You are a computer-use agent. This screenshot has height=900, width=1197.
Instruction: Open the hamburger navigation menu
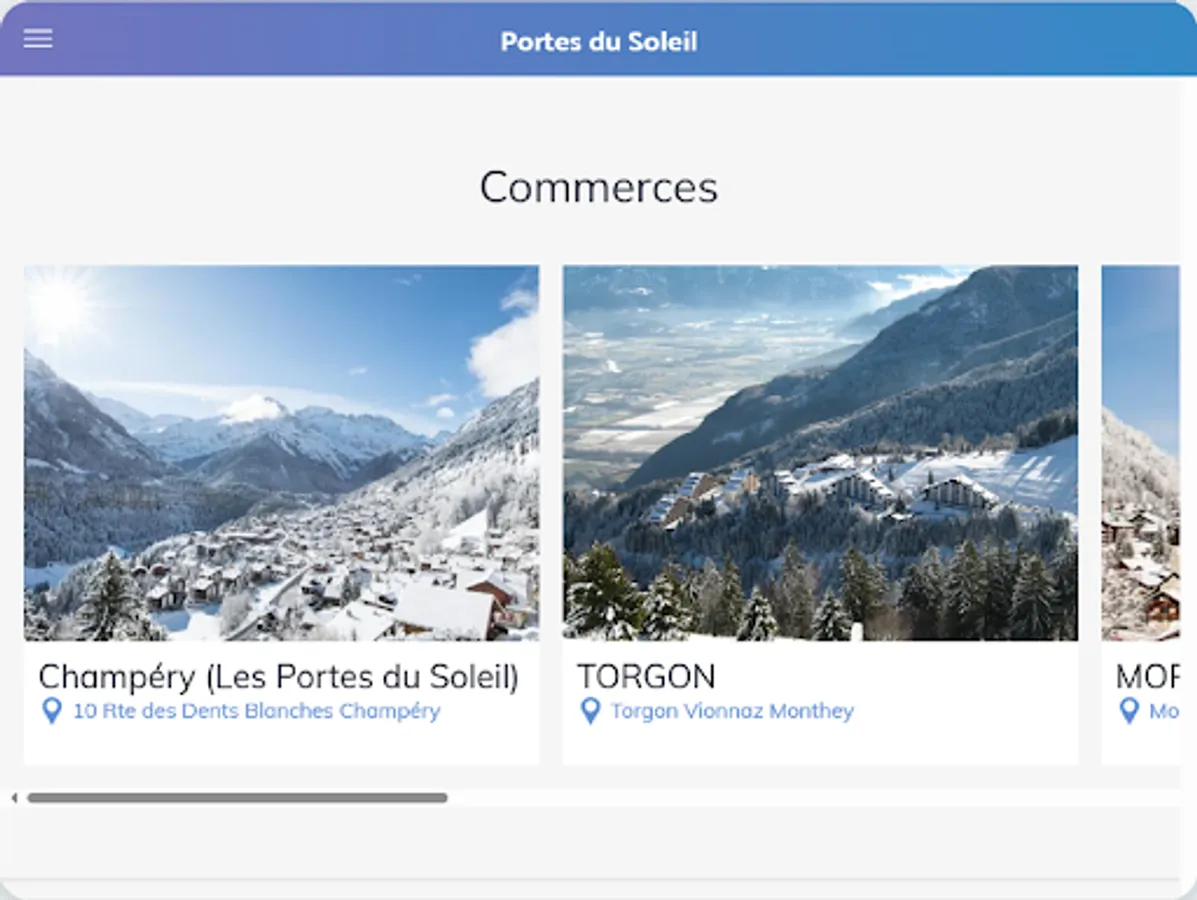click(x=38, y=38)
